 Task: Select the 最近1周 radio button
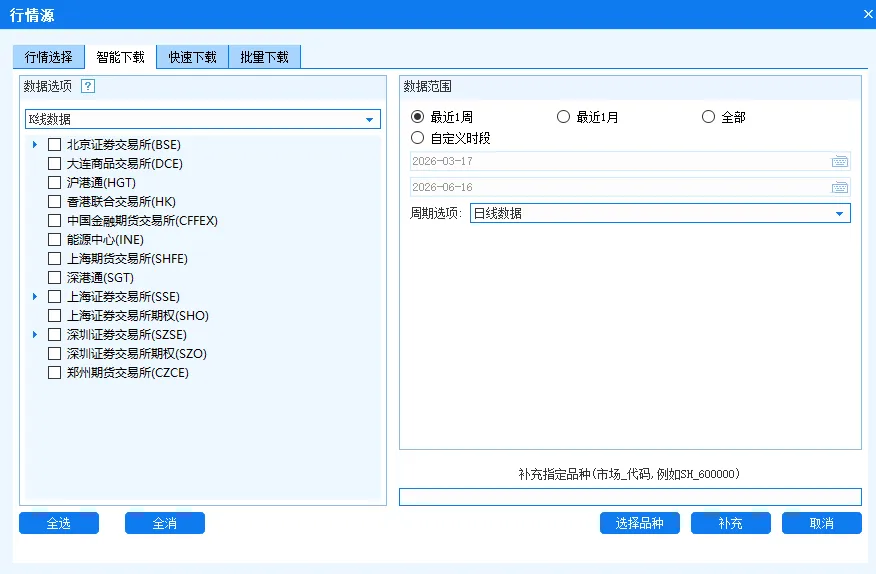point(417,117)
